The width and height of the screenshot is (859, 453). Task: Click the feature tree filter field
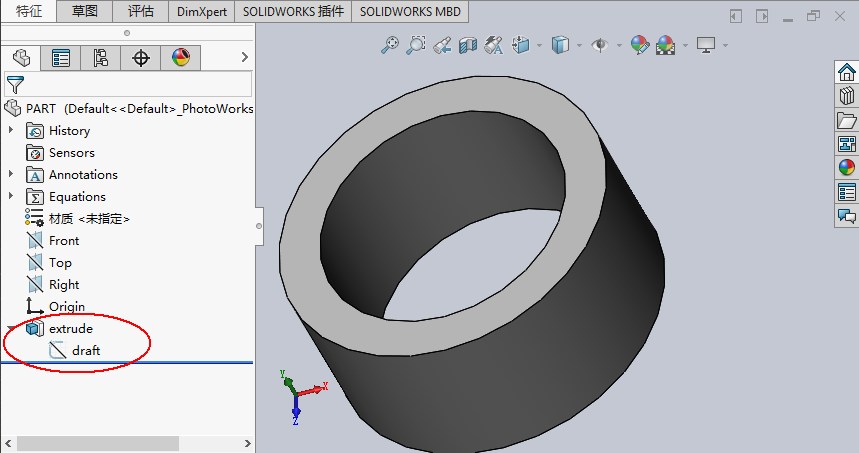(128, 84)
